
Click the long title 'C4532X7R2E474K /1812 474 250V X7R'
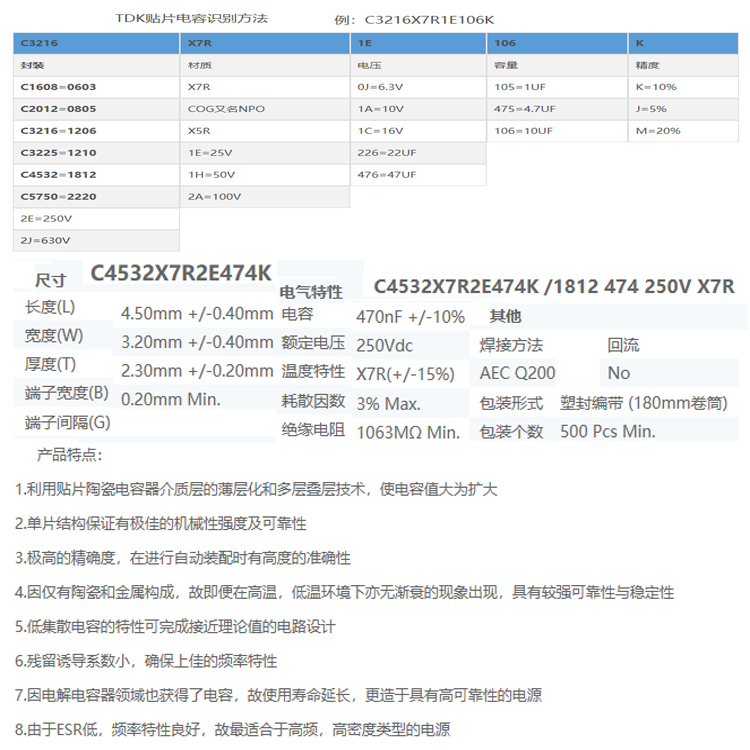(x=554, y=287)
